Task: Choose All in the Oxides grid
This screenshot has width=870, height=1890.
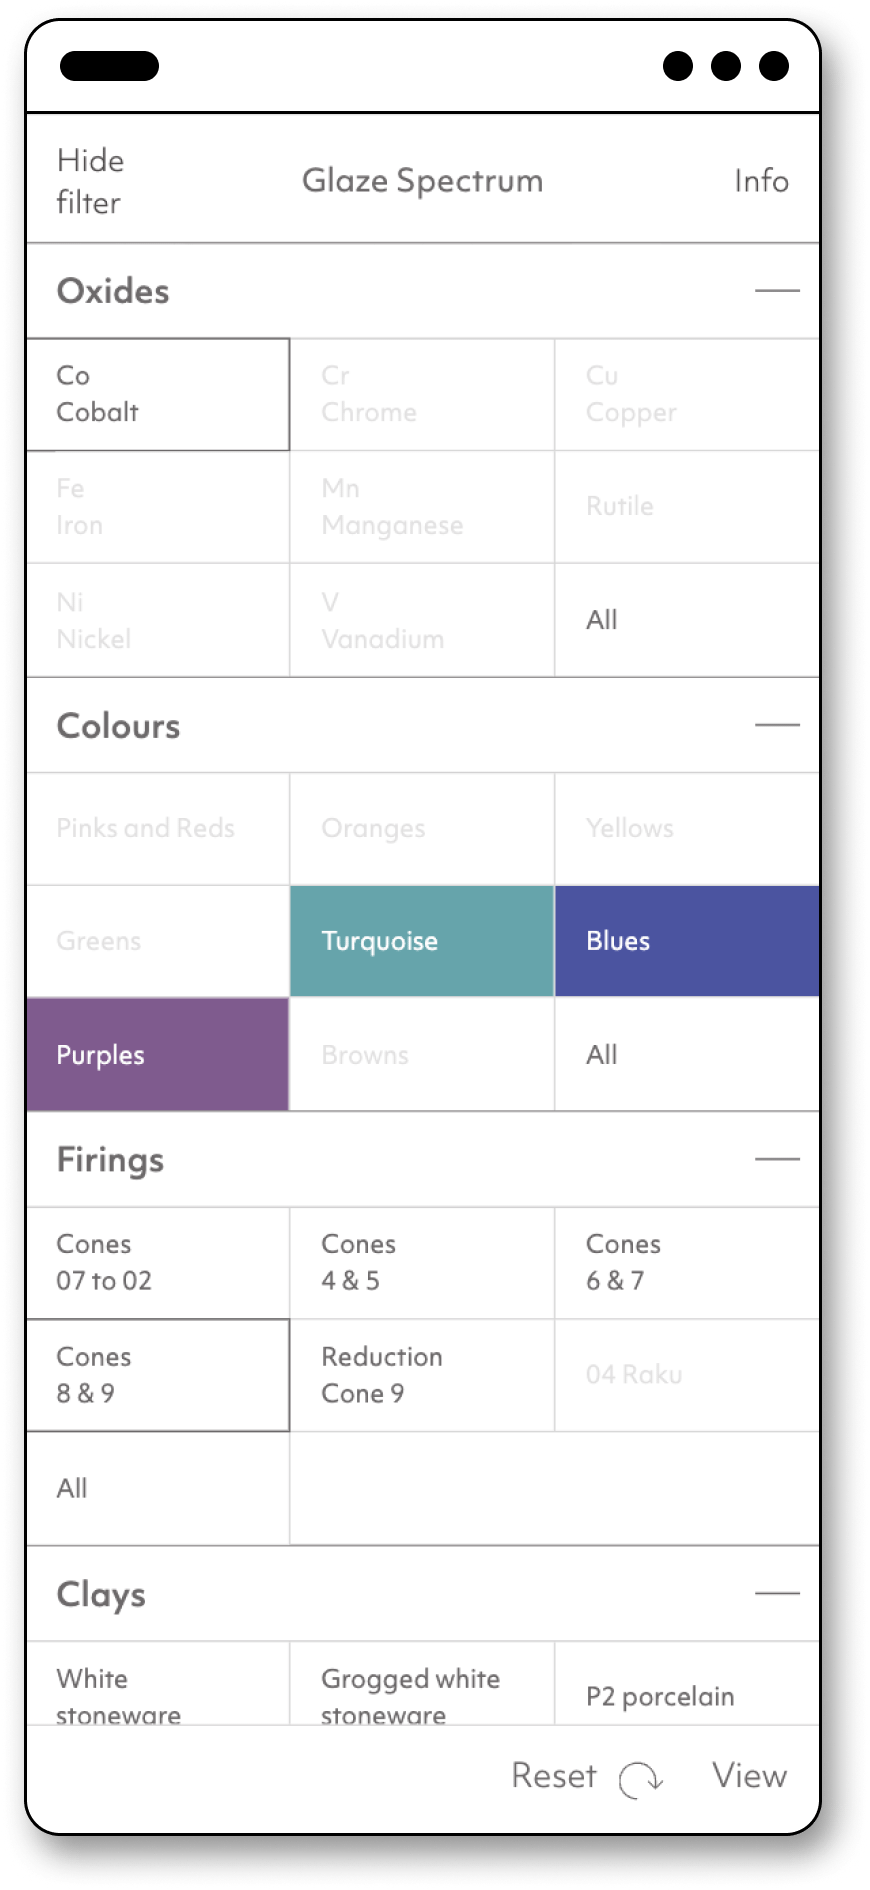Action: tap(687, 620)
